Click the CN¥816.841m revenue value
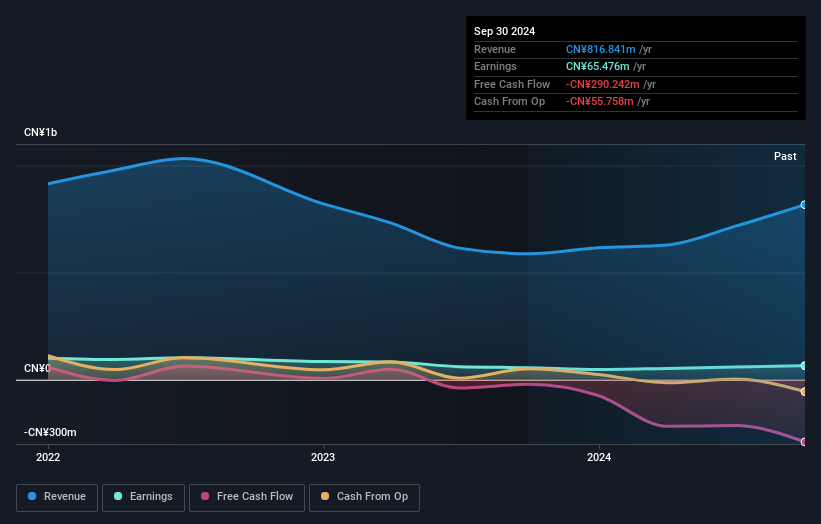Screen dimensions: 821x524 coord(601,49)
